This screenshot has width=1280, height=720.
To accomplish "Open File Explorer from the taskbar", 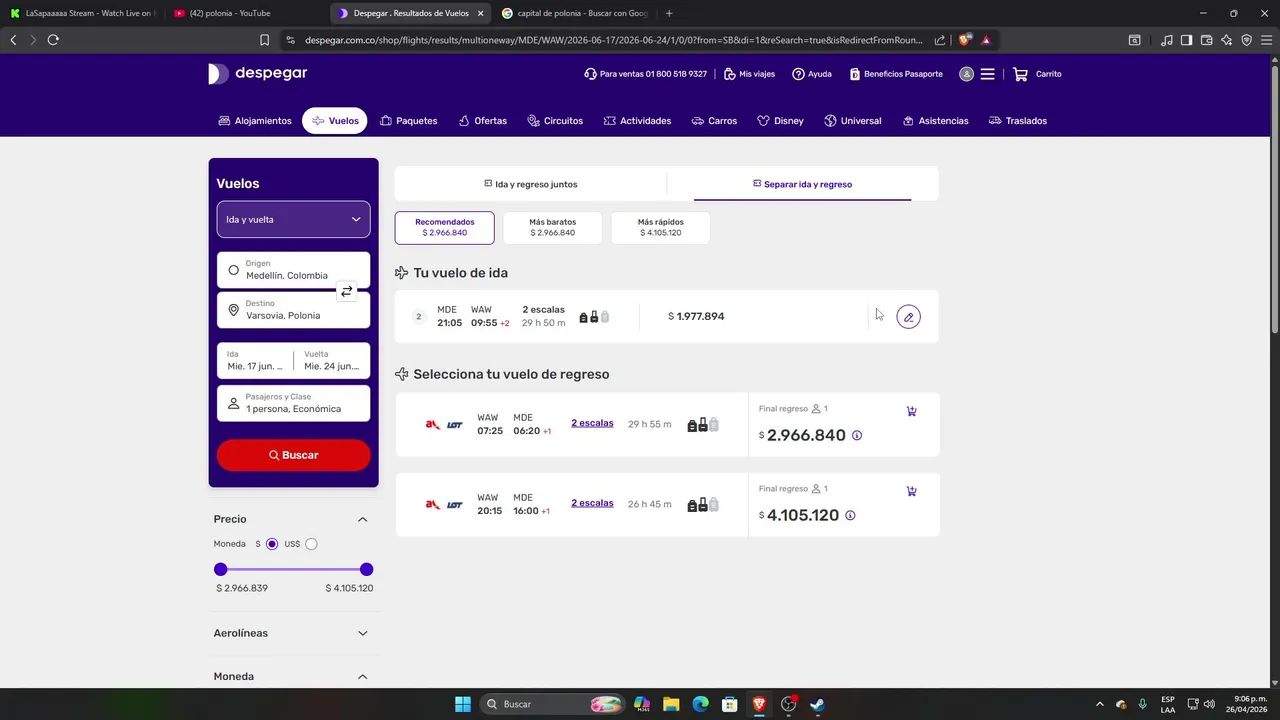I will [x=670, y=704].
